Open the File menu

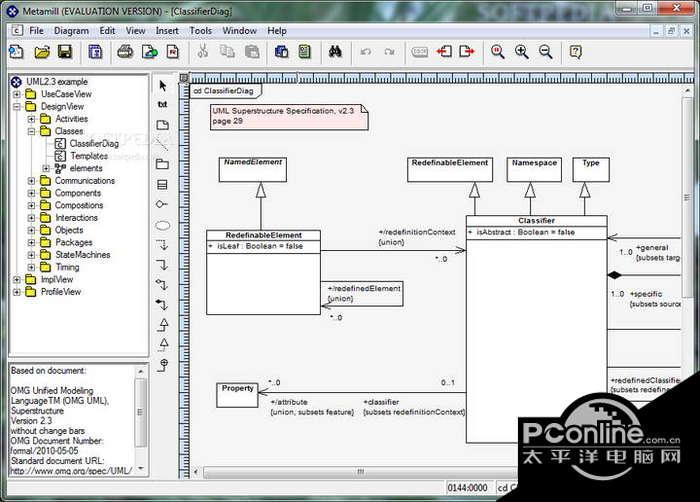tap(36, 31)
